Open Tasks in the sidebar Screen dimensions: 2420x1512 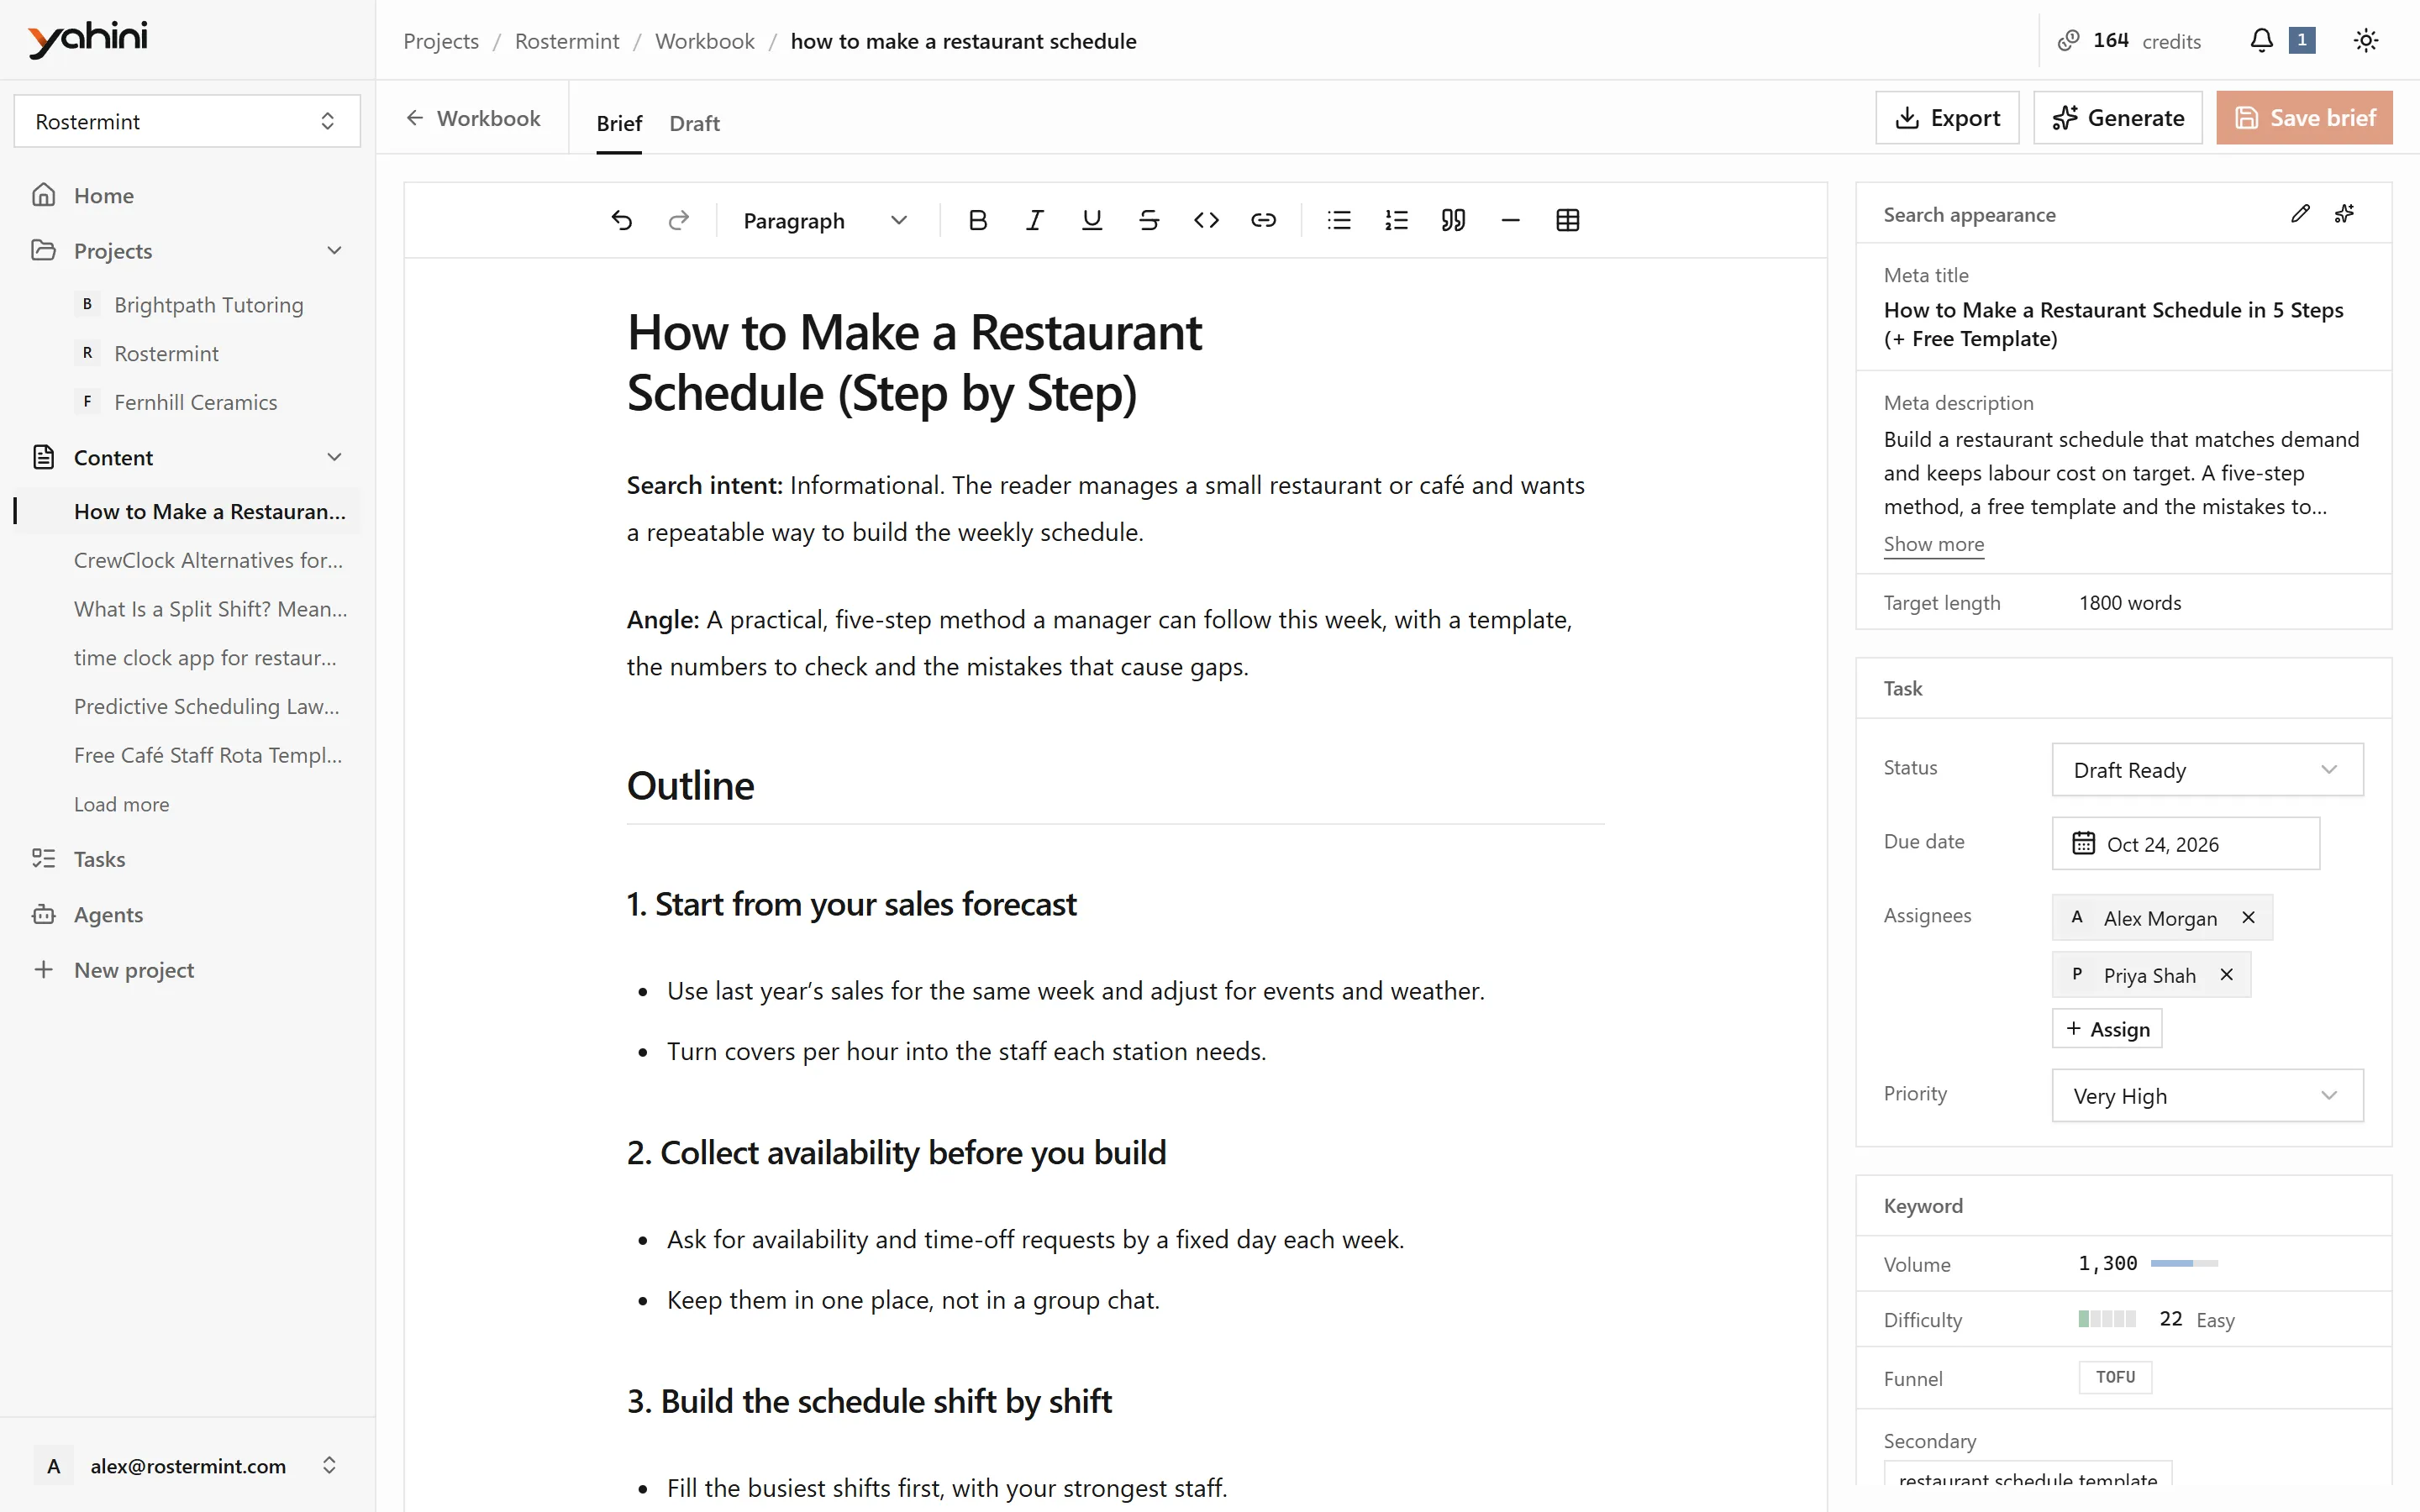click(99, 859)
